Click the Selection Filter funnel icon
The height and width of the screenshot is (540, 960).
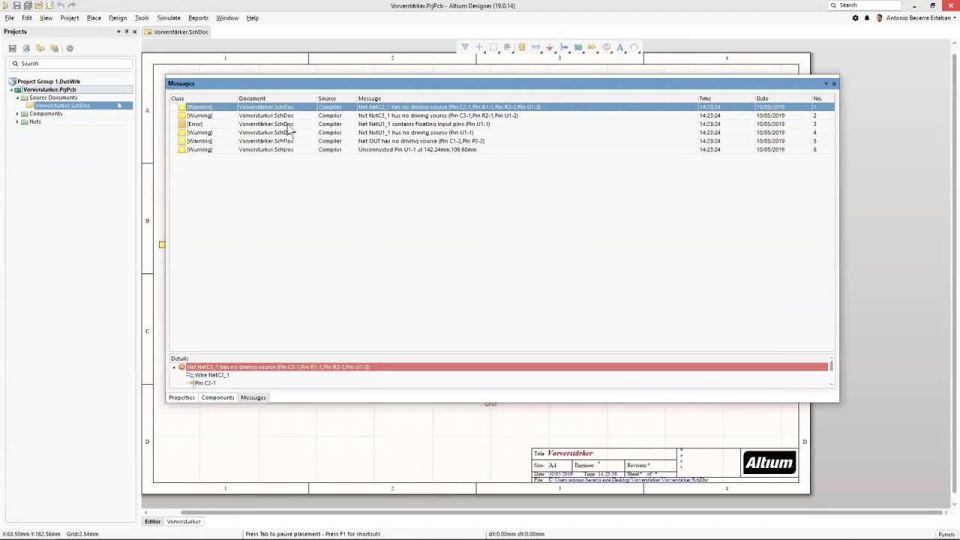(465, 47)
